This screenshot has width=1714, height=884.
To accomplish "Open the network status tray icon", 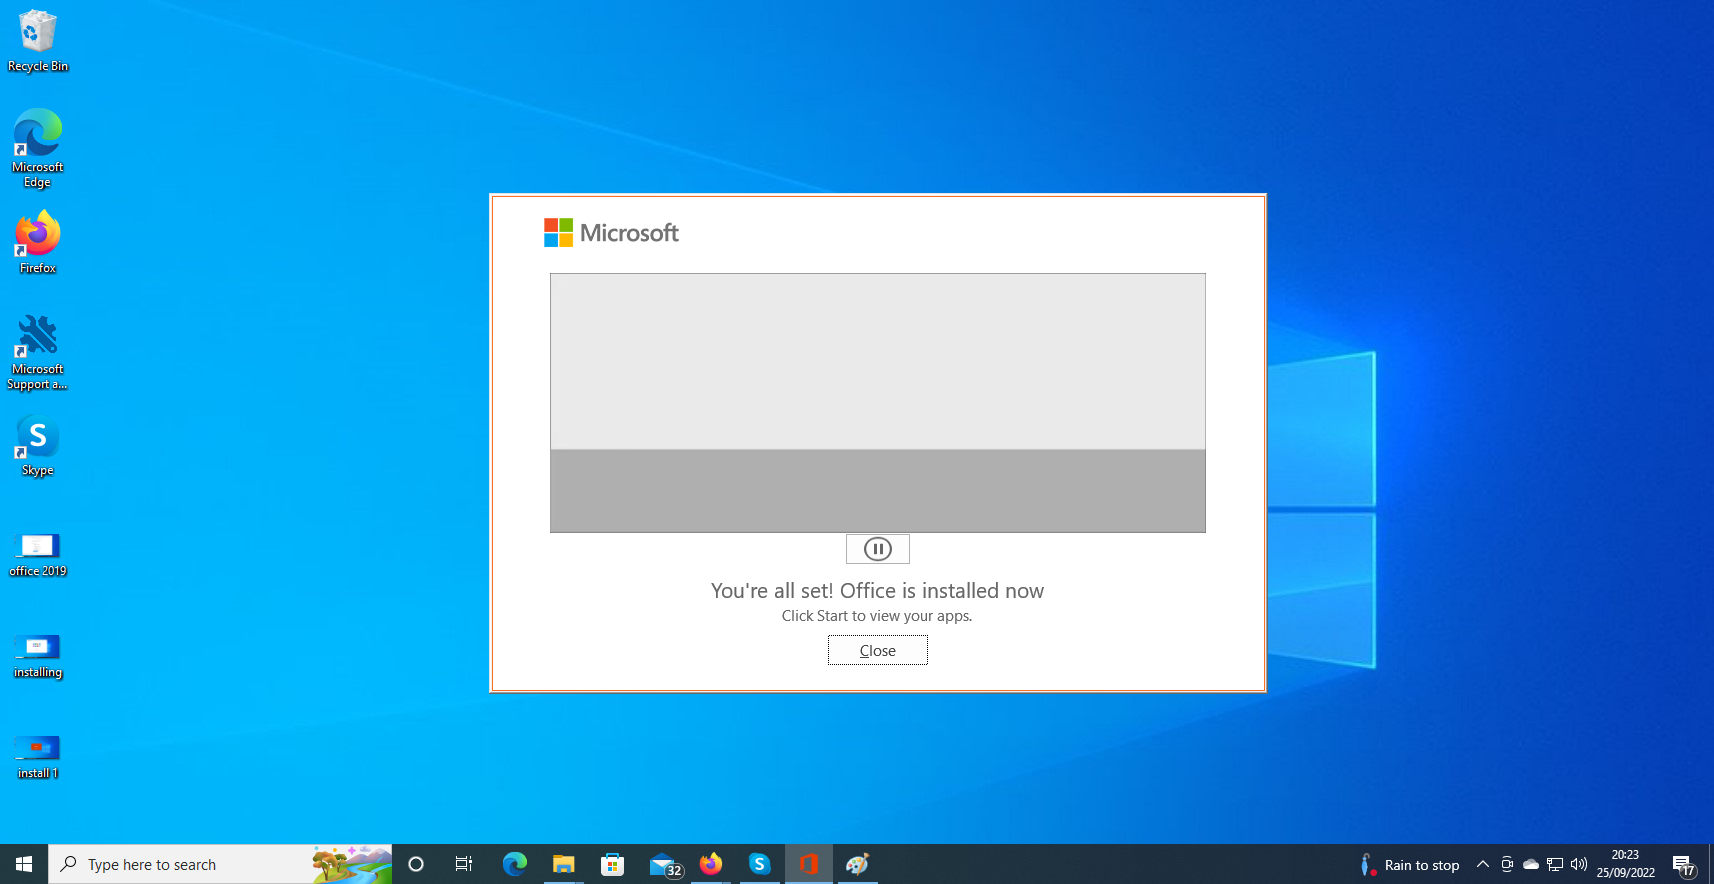I will pyautogui.click(x=1555, y=864).
